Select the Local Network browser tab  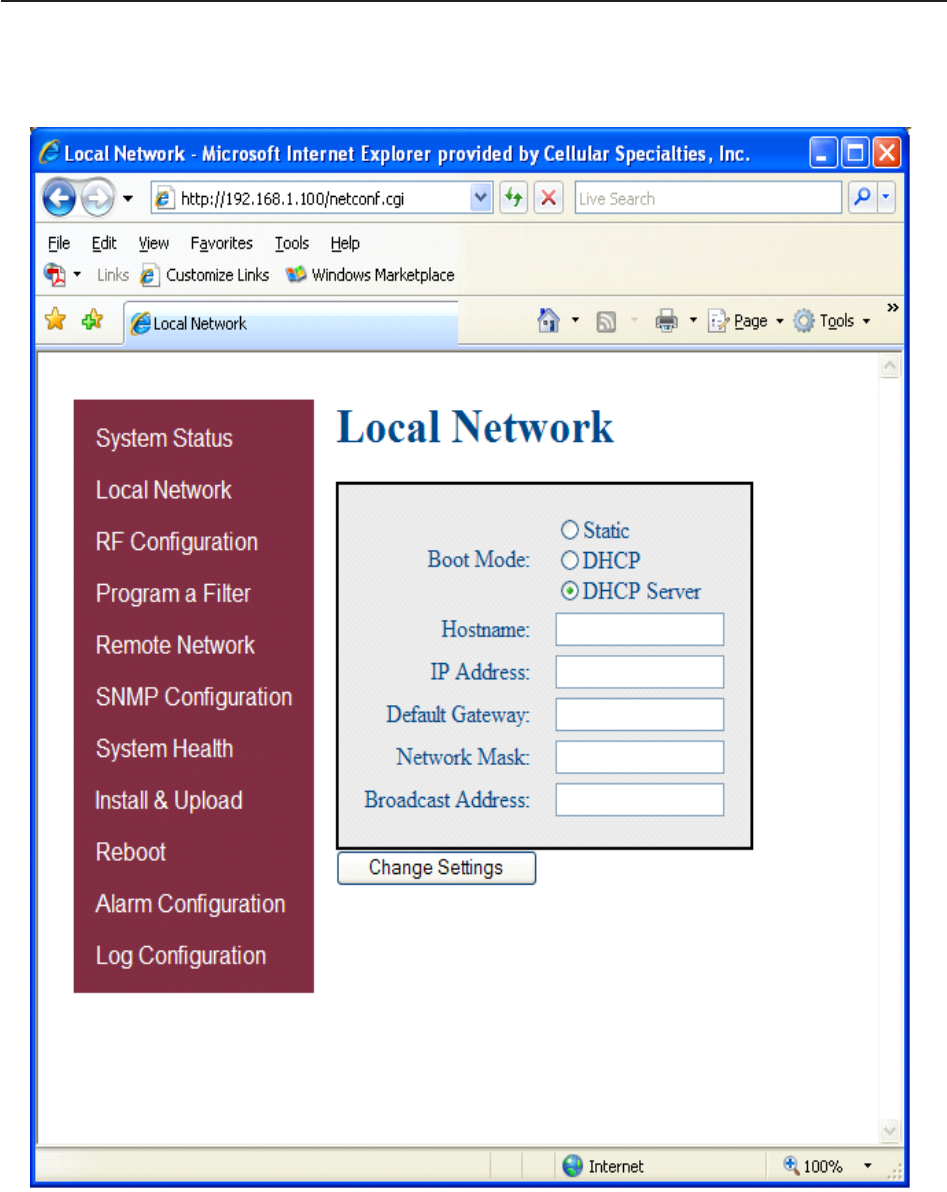click(291, 323)
